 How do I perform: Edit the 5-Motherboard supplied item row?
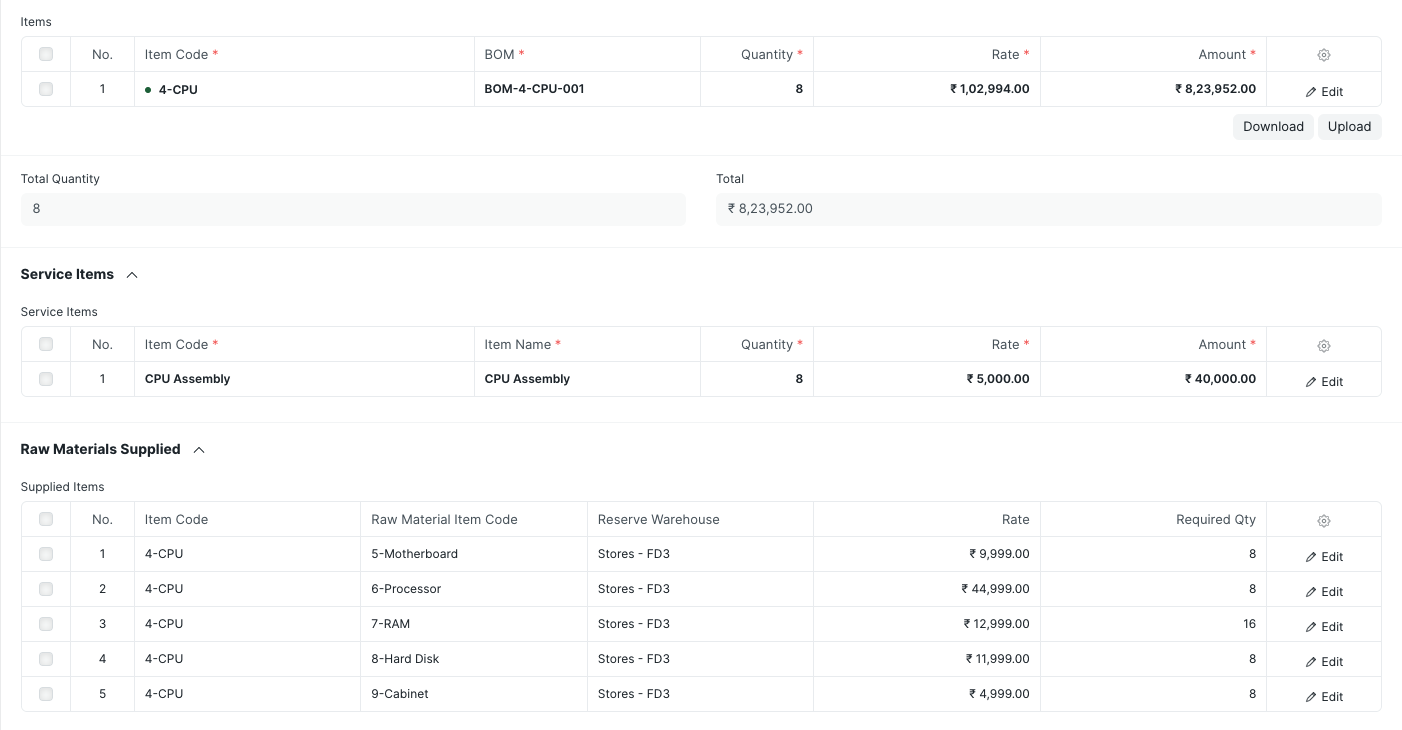click(x=1324, y=556)
